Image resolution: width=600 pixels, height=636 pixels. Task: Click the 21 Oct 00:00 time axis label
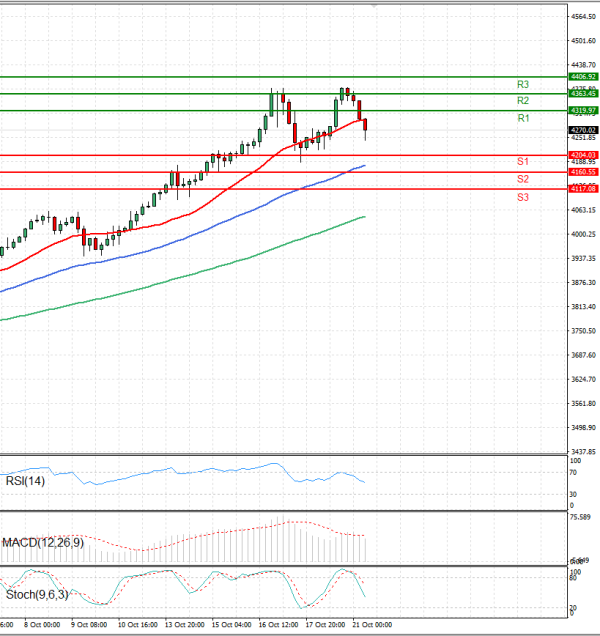click(373, 624)
